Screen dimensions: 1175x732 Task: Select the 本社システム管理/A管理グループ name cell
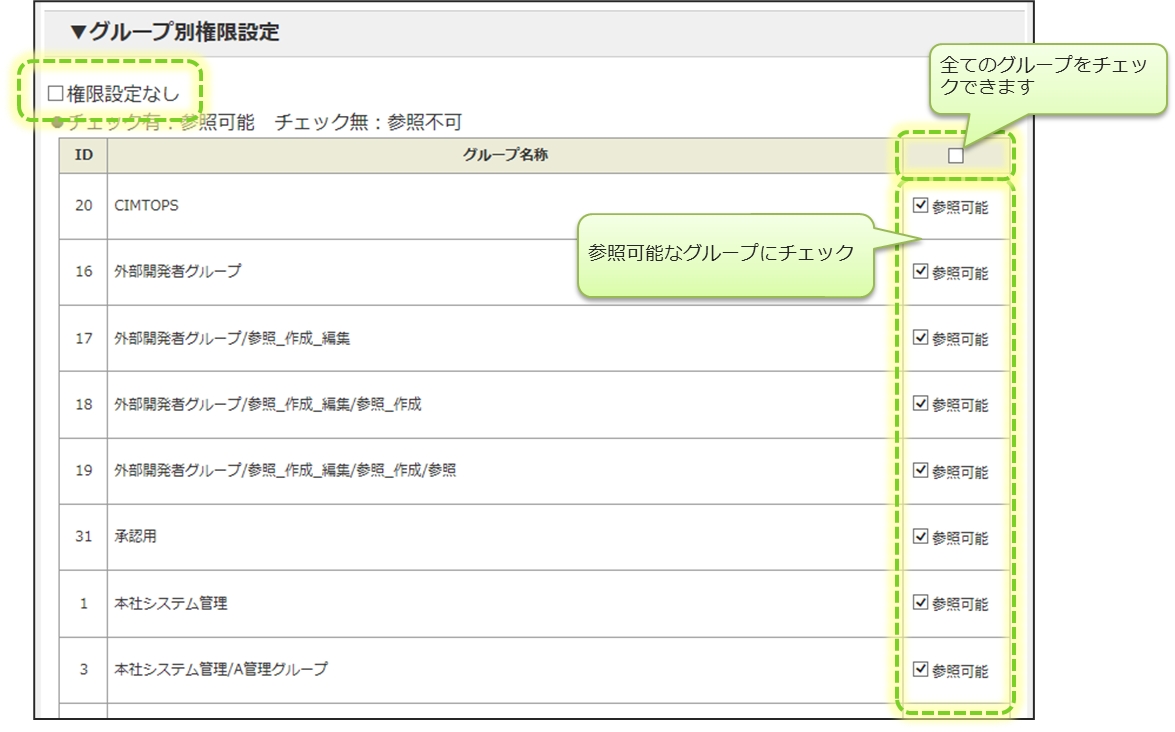pyautogui.click(x=220, y=669)
